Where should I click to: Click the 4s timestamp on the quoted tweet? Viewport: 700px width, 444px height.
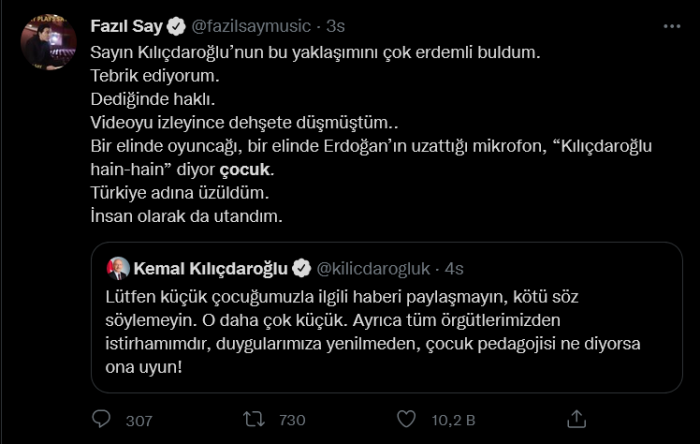[453, 268]
